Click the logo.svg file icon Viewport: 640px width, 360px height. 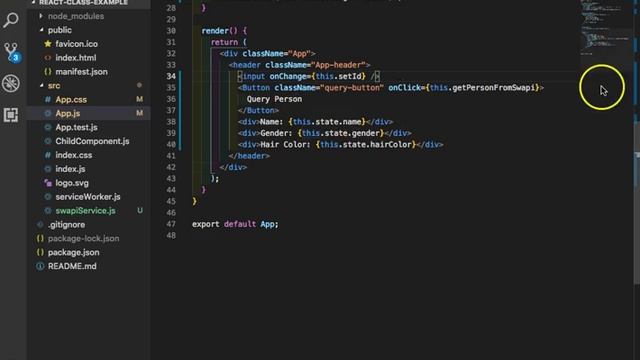coord(48,183)
